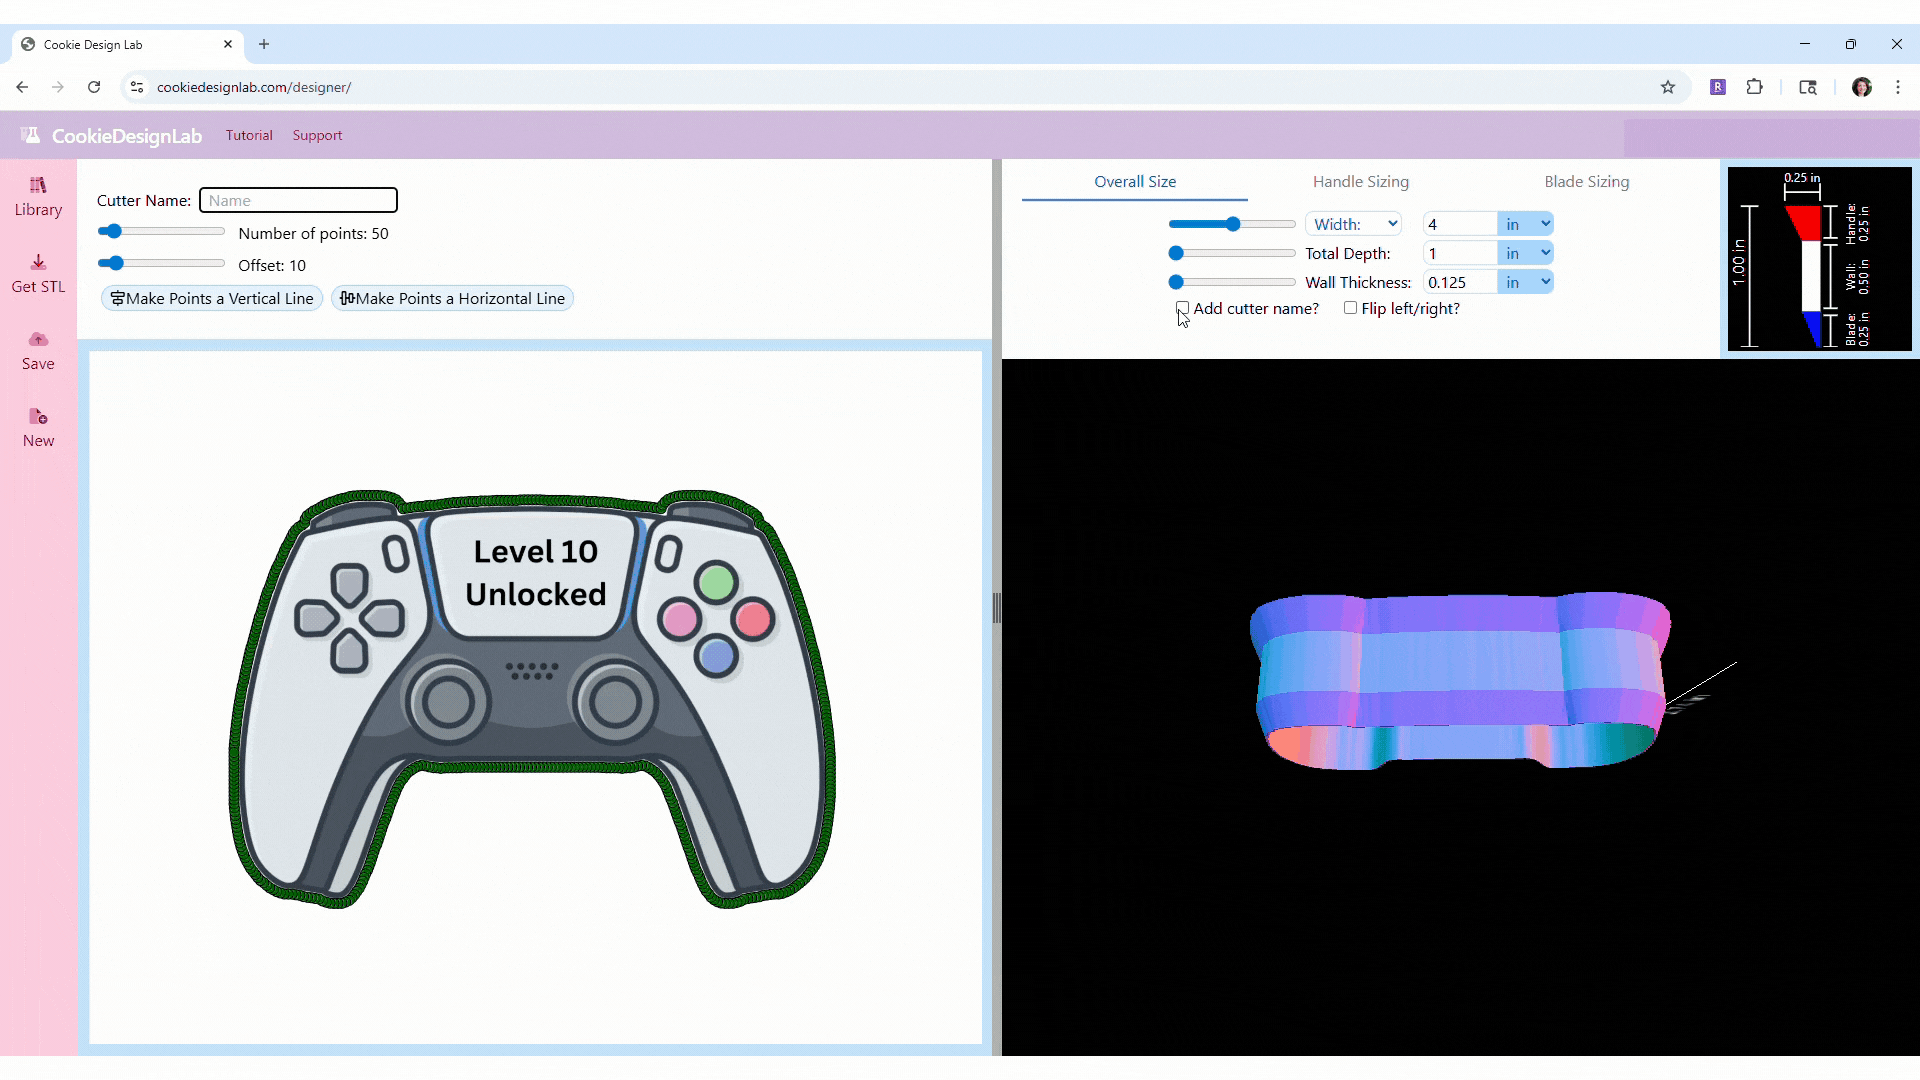1920x1080 pixels.
Task: Open the Chrome profile avatar
Action: click(1862, 87)
